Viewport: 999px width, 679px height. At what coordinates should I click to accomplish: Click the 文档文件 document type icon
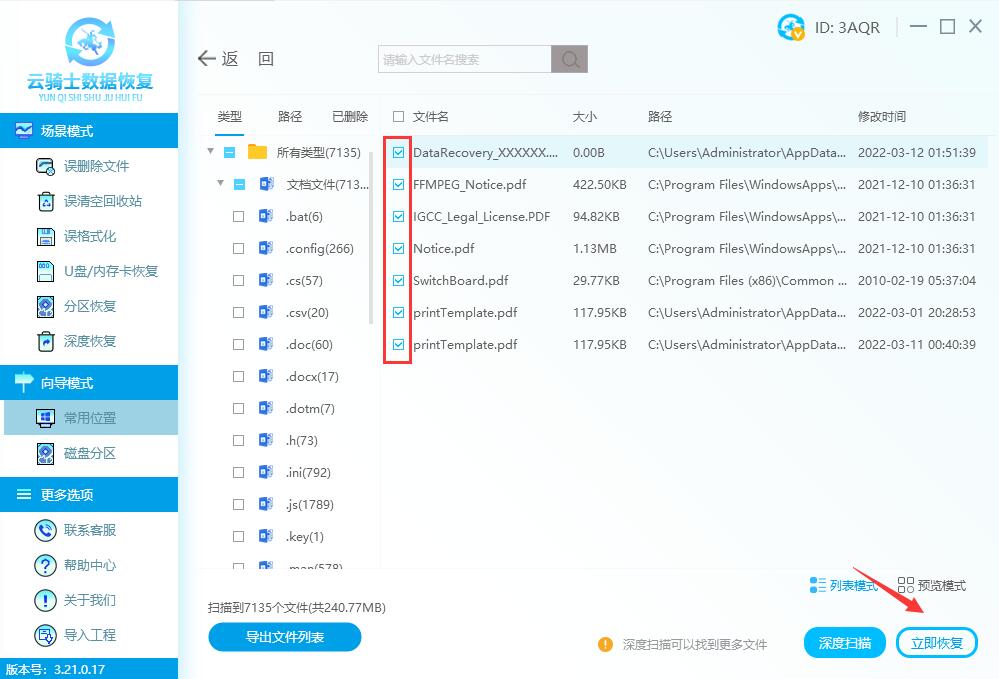[x=266, y=184]
